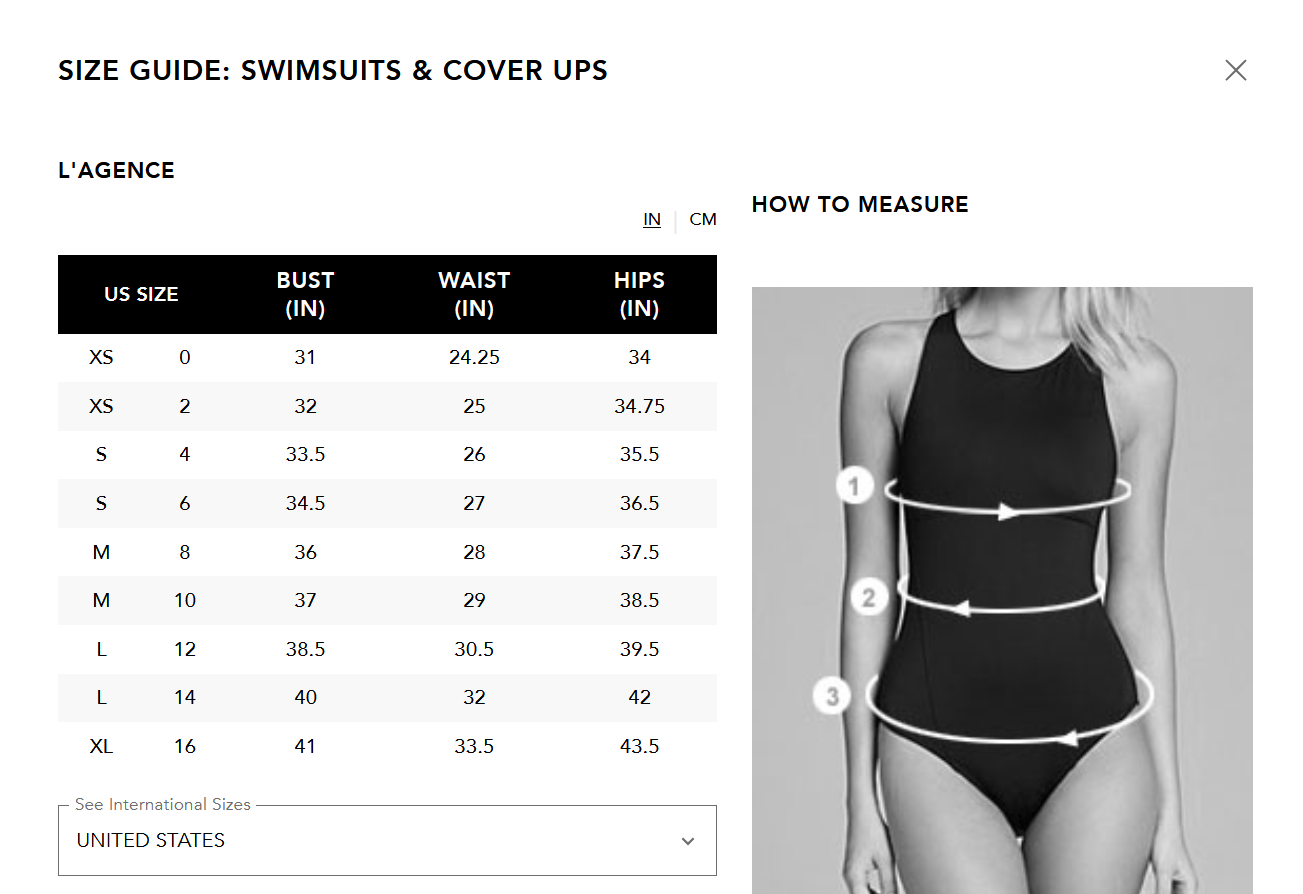Click the BUST (IN) column header
1303x894 pixels.
305,294
